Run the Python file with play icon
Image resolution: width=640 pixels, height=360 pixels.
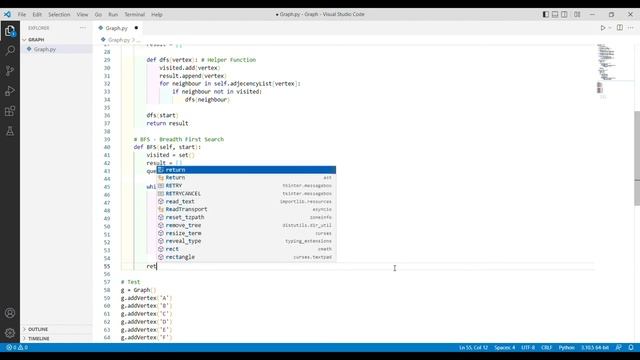click(602, 28)
